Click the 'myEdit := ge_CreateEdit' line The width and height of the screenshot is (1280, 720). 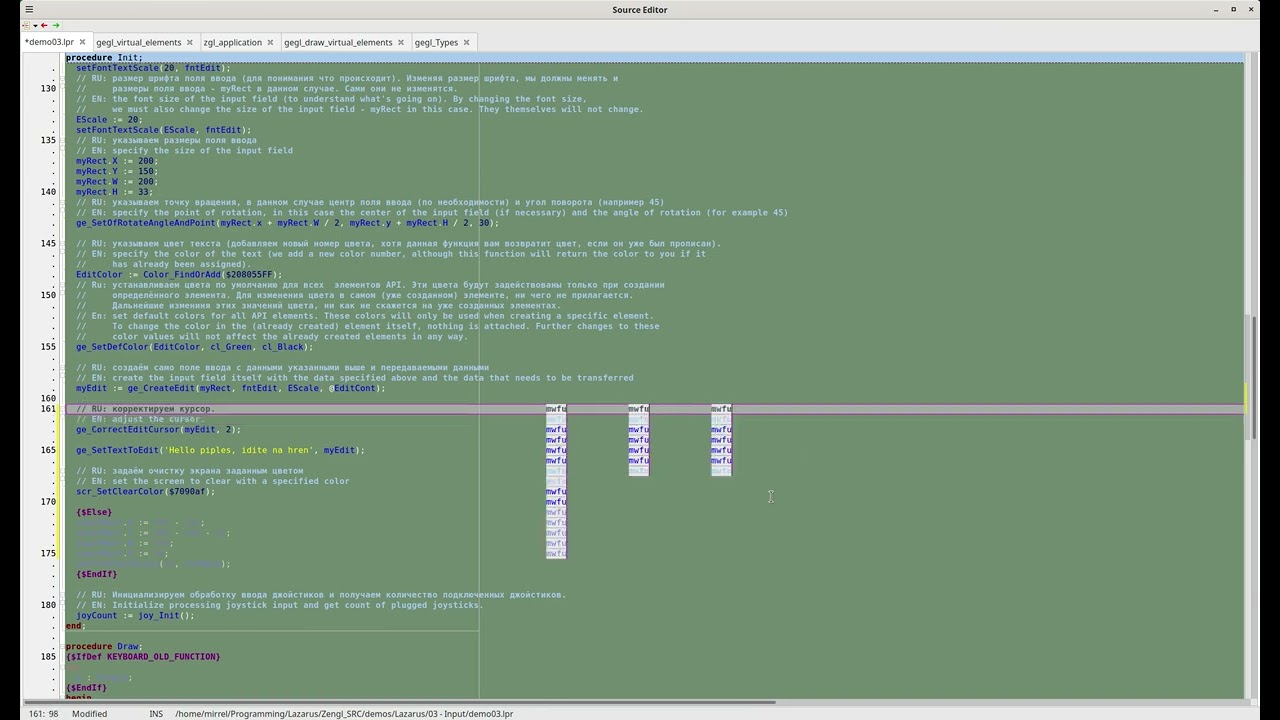231,388
